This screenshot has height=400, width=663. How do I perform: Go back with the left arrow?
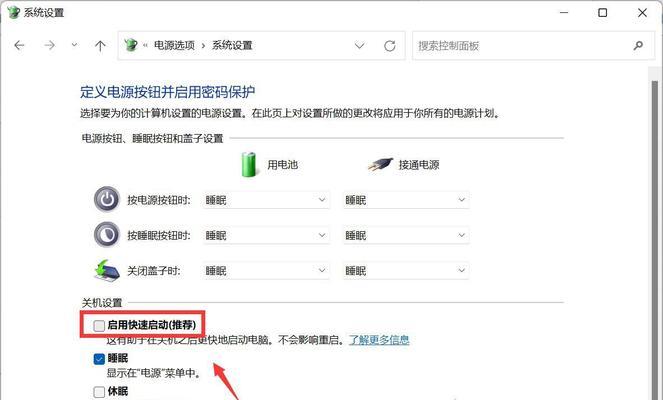(19, 45)
